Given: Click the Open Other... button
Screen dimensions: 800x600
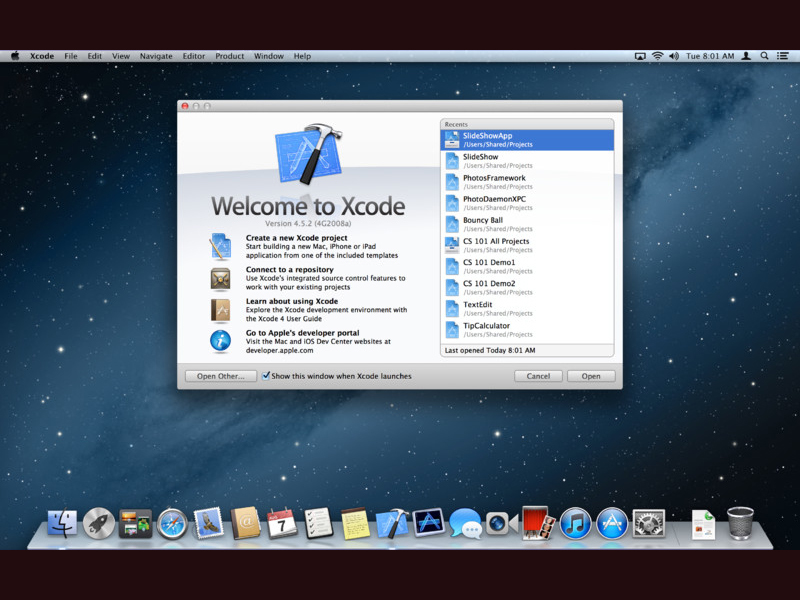Looking at the screenshot, I should (220, 376).
